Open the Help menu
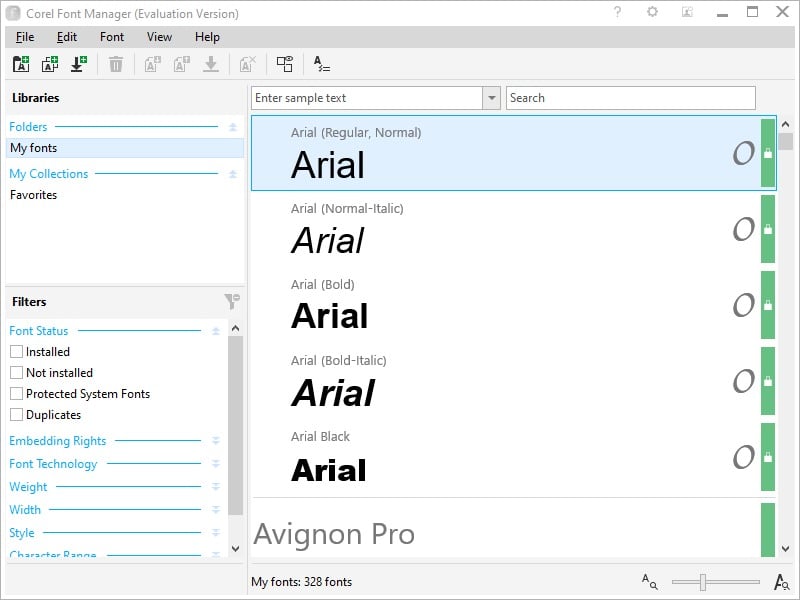 (207, 37)
